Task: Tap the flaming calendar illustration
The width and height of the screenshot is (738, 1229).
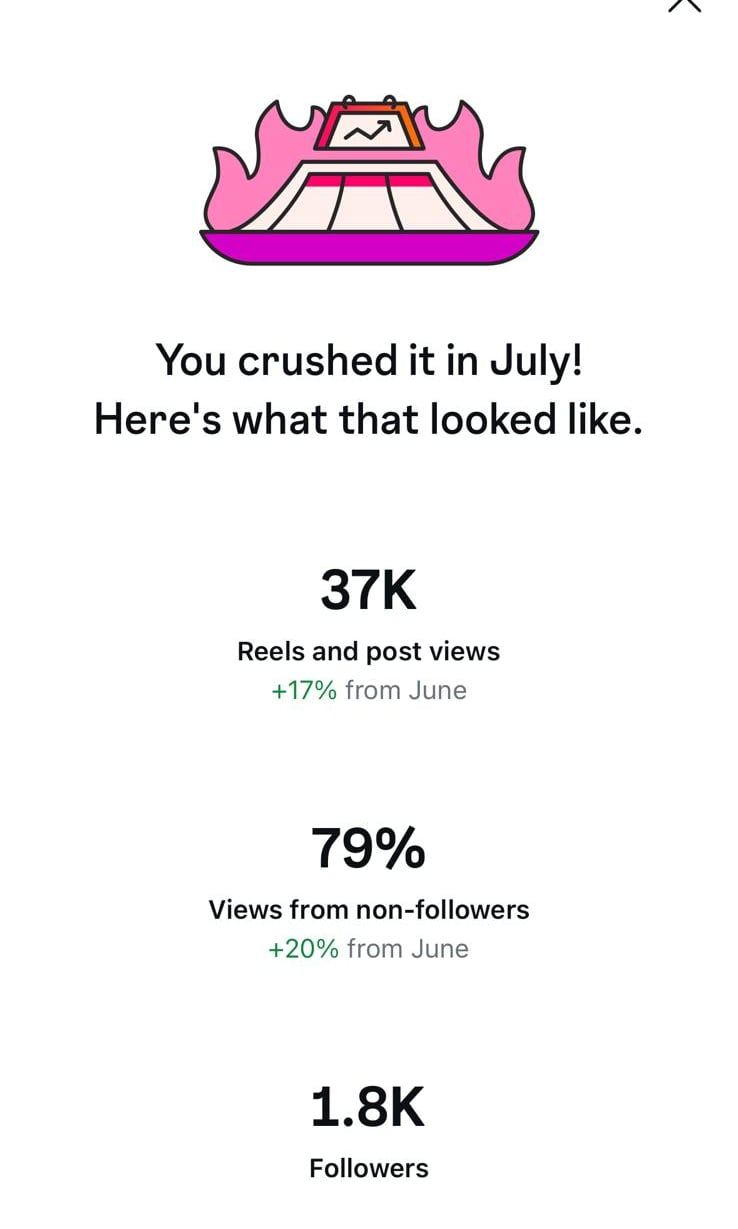Action: click(x=369, y=180)
